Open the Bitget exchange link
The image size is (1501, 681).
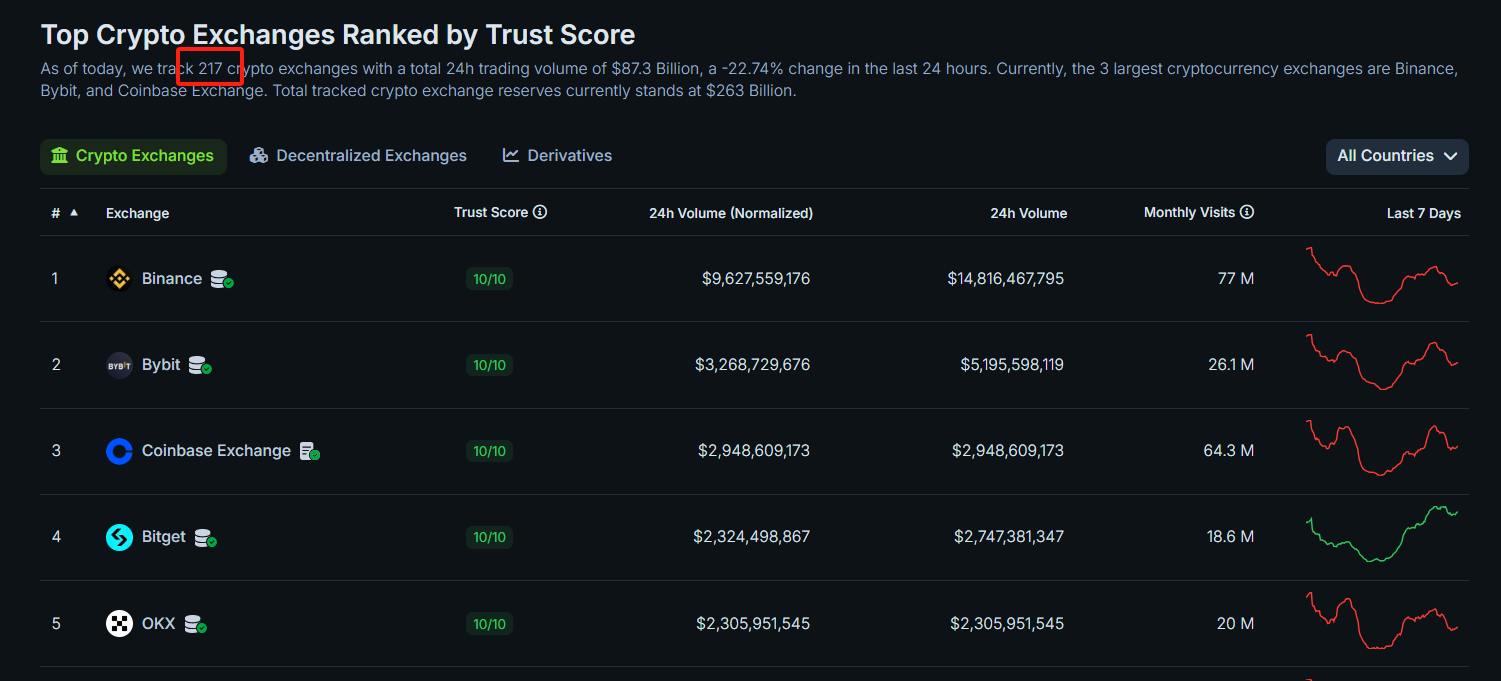coord(164,537)
